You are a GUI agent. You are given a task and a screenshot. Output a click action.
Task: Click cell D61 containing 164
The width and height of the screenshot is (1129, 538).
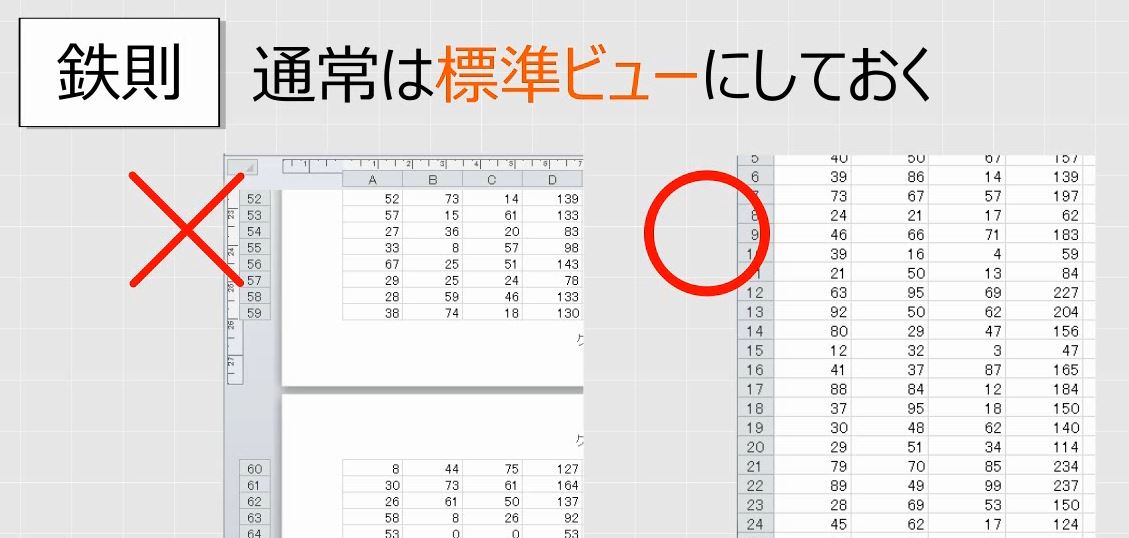point(552,485)
